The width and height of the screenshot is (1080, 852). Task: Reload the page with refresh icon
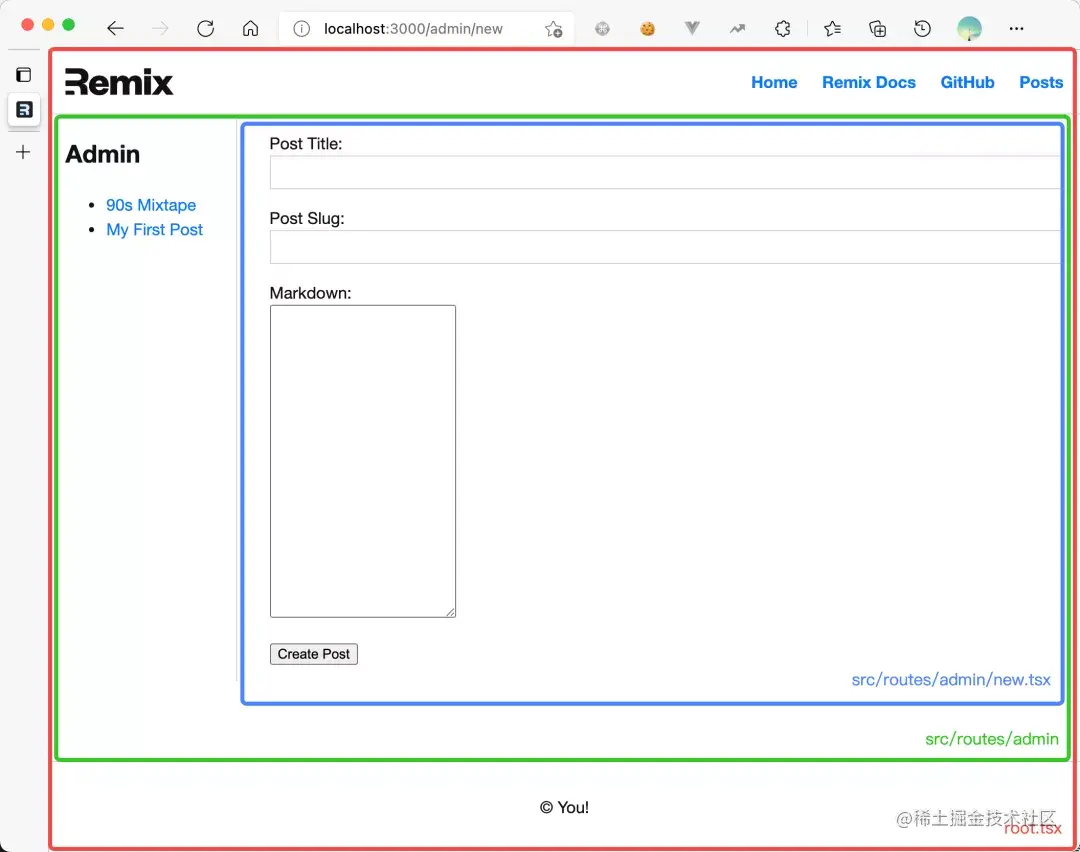pos(205,28)
